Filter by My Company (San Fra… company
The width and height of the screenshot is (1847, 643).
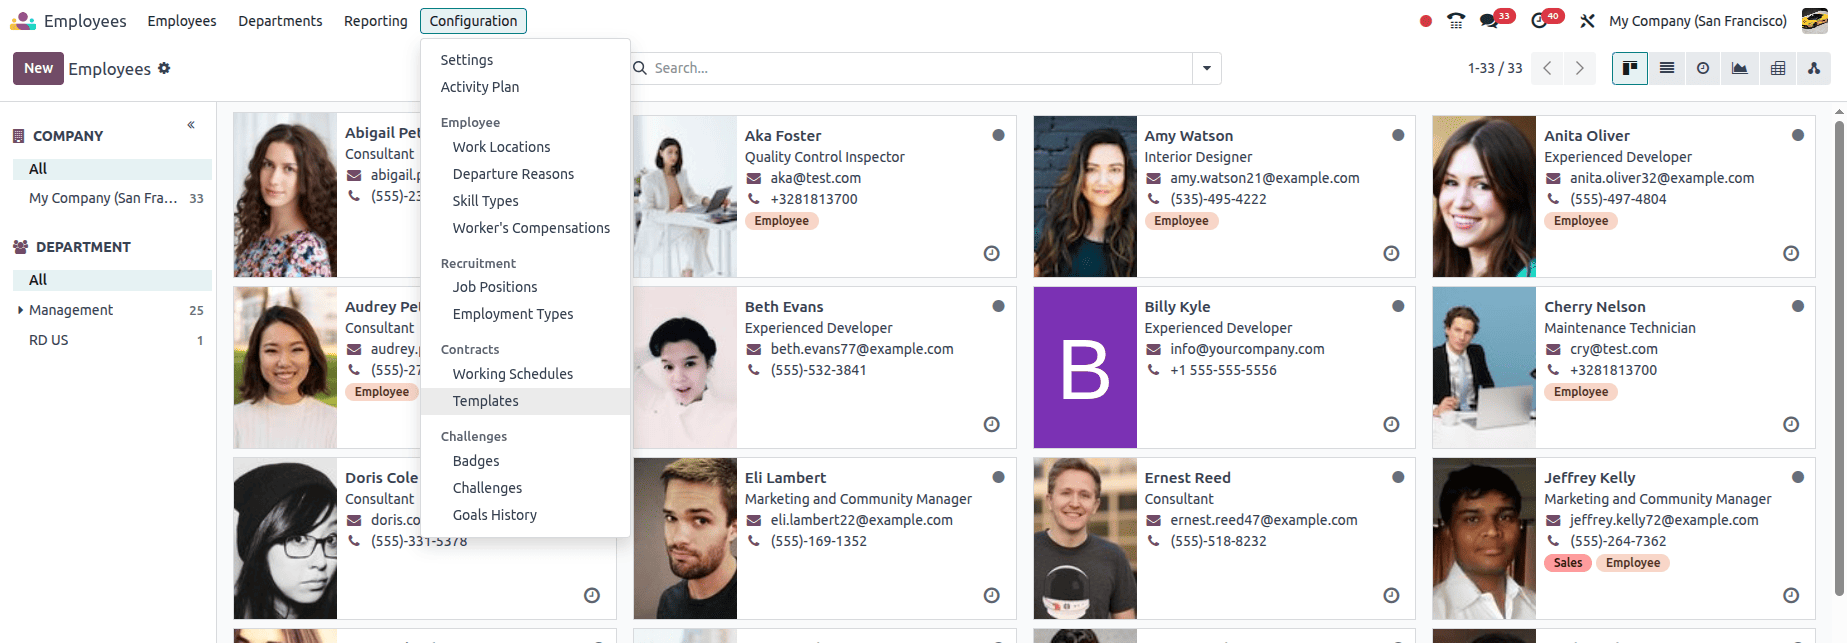pyautogui.click(x=112, y=198)
